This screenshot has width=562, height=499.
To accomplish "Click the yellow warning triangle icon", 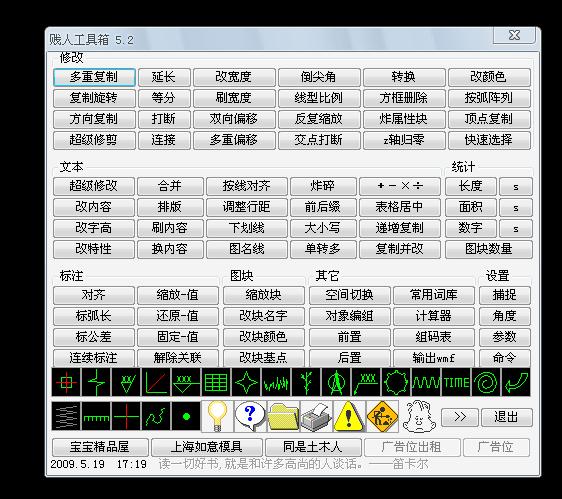I will tap(349, 416).
